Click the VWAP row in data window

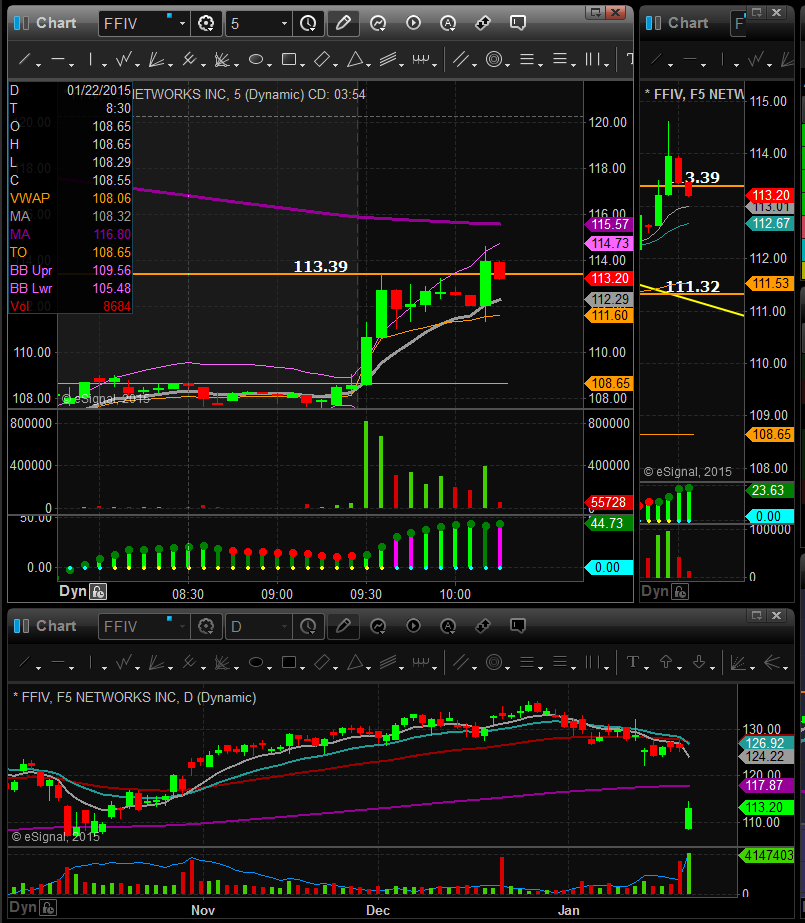pyautogui.click(x=70, y=198)
